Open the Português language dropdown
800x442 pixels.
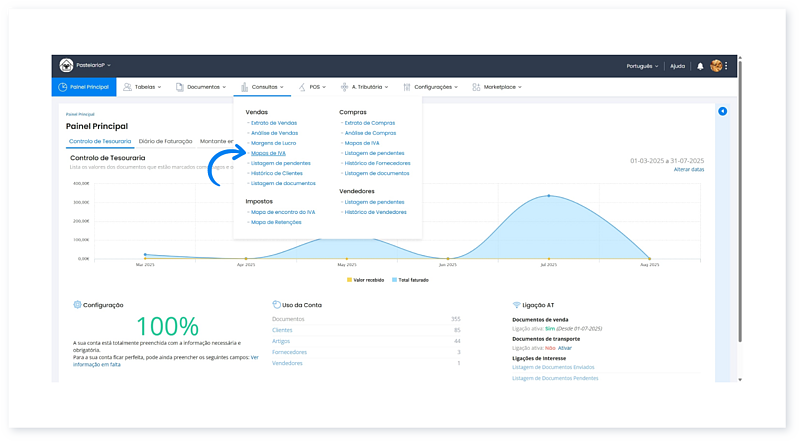(642, 66)
